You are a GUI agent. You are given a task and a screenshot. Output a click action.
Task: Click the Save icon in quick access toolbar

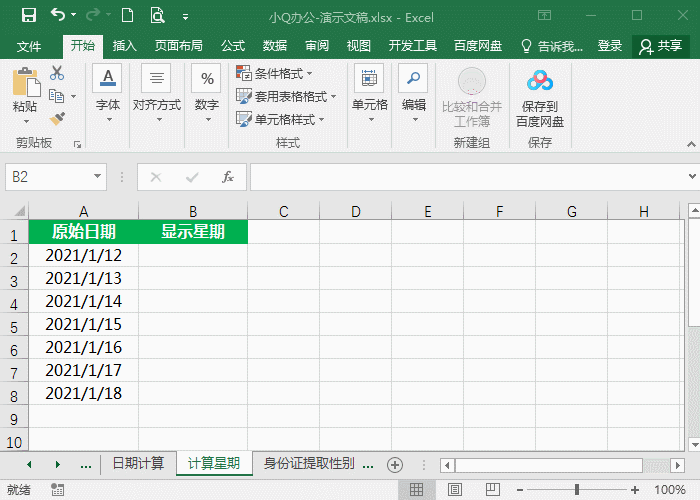point(28,16)
